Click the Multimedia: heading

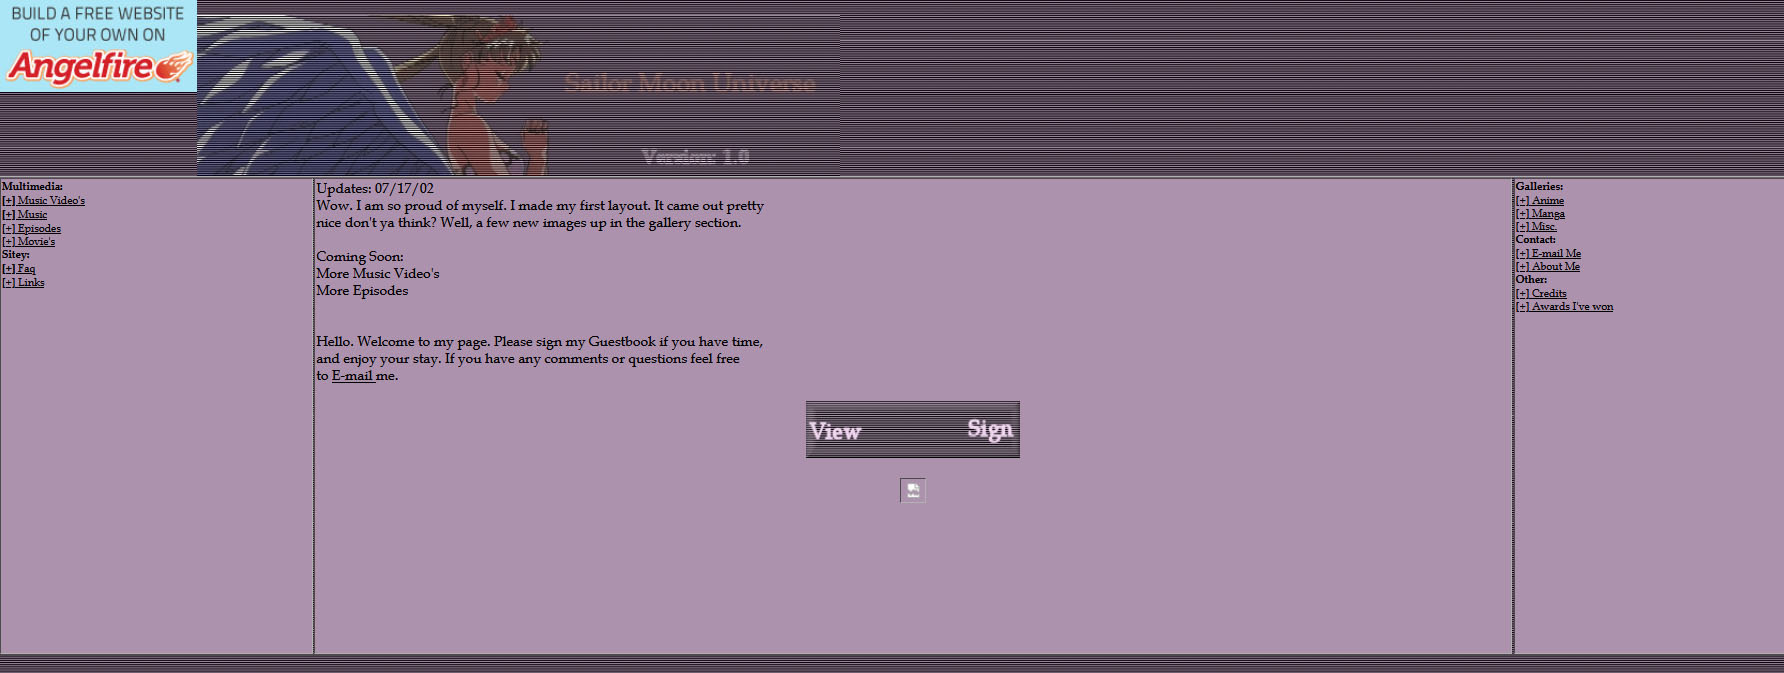click(32, 186)
